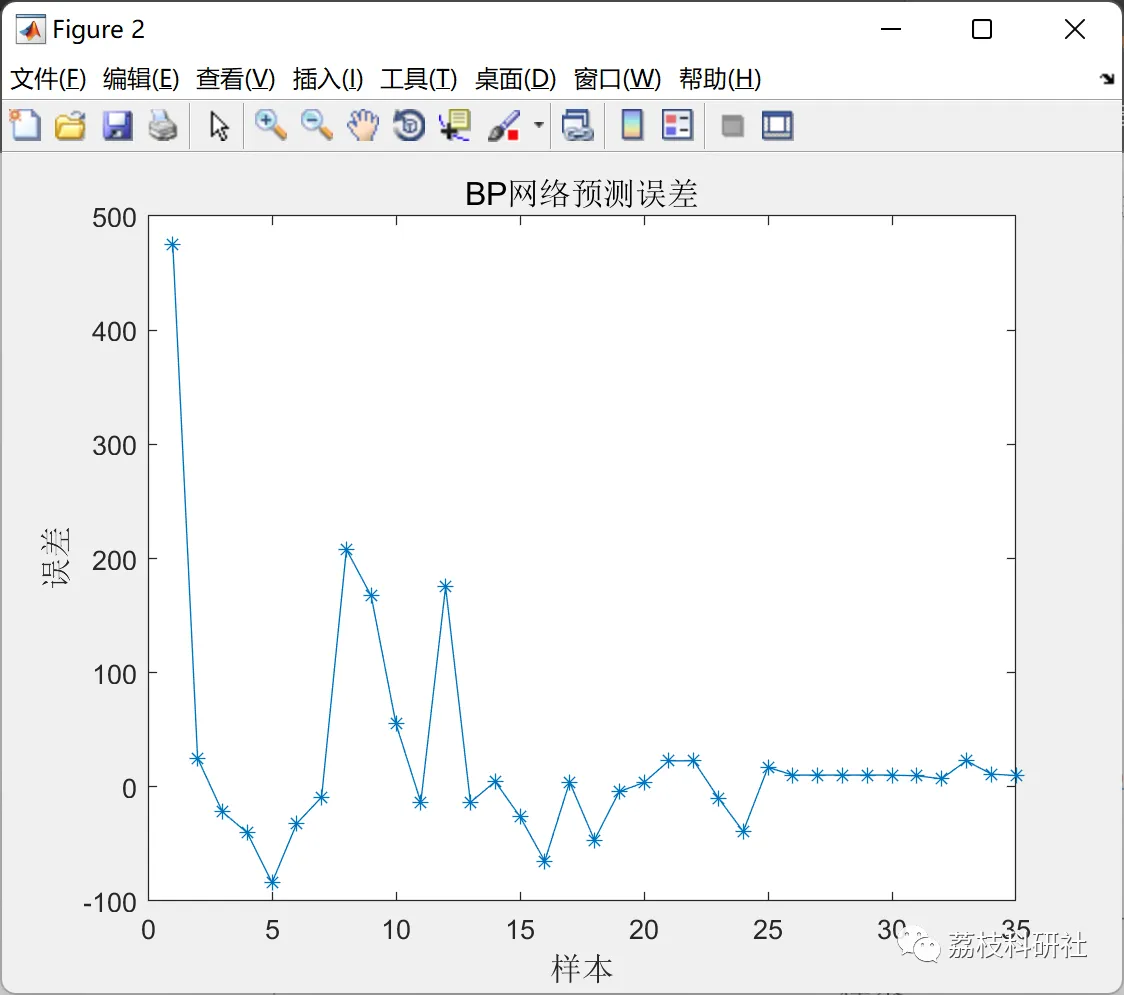Screen dimensions: 1124x995
Task: Click the dock figure arrow icon
Action: click(x=1108, y=79)
